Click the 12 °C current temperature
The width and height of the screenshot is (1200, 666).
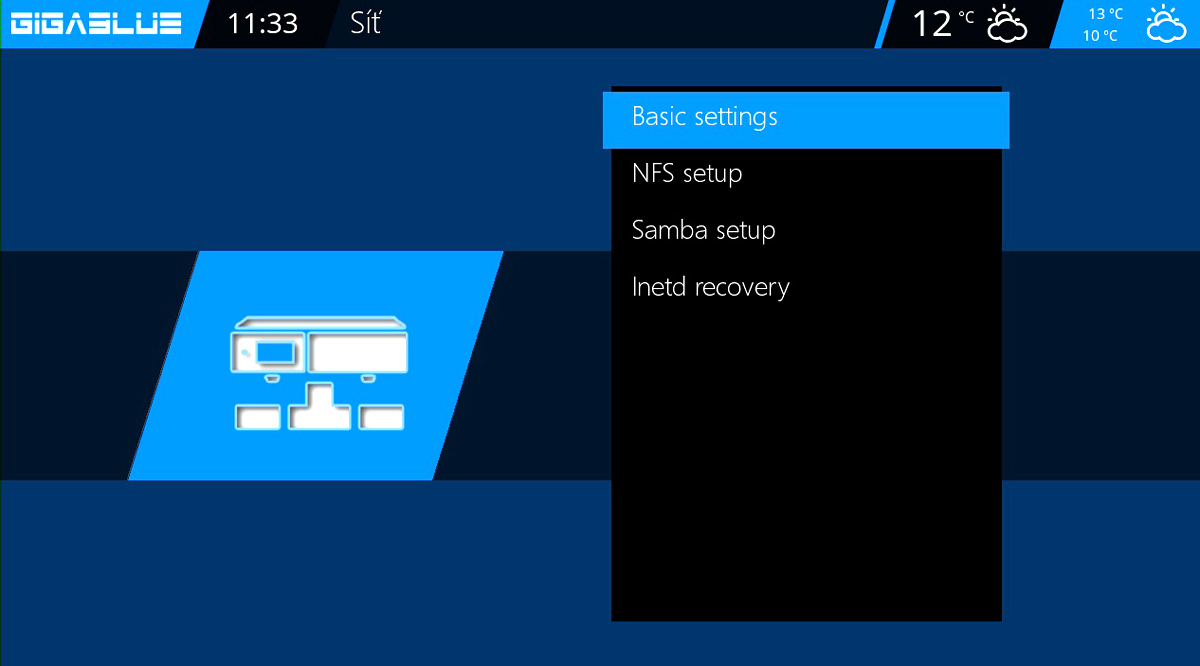(x=942, y=23)
